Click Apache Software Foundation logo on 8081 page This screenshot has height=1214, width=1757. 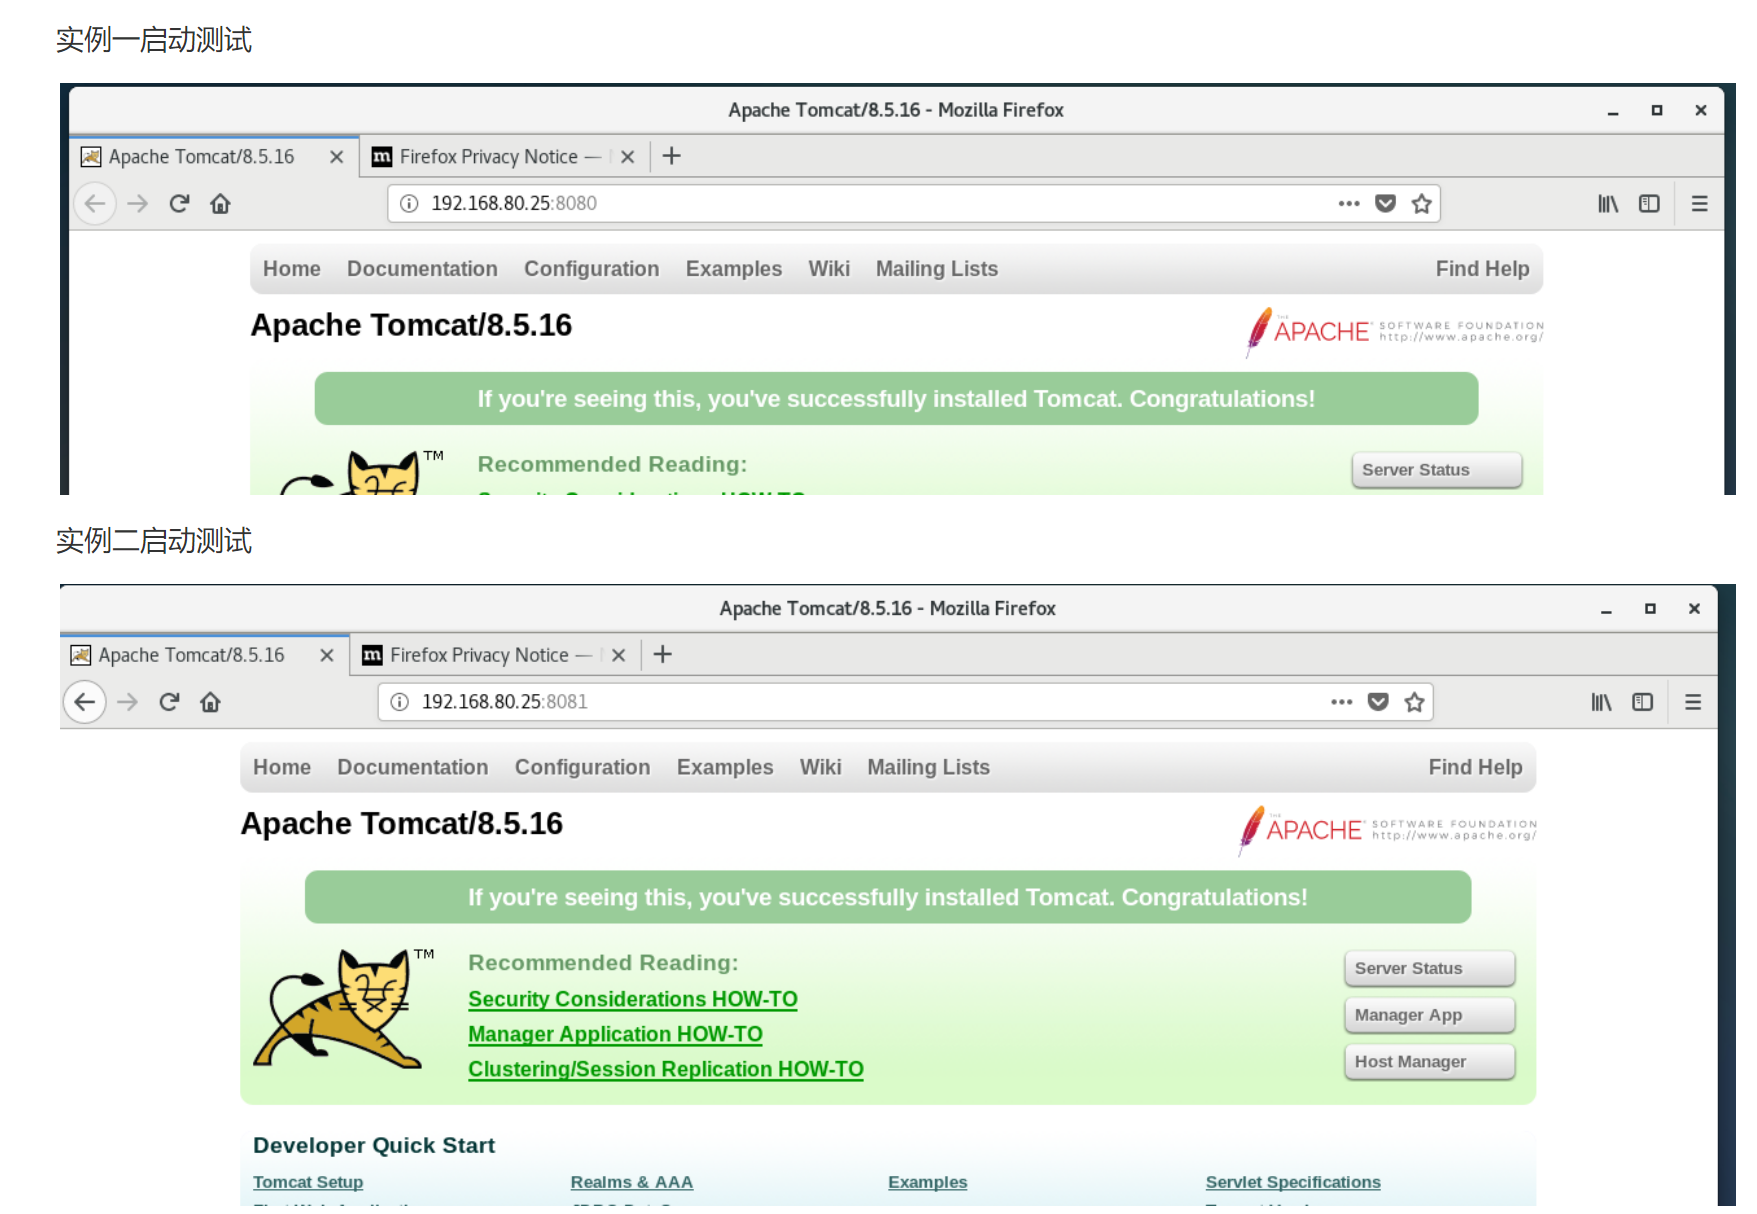tap(1387, 830)
